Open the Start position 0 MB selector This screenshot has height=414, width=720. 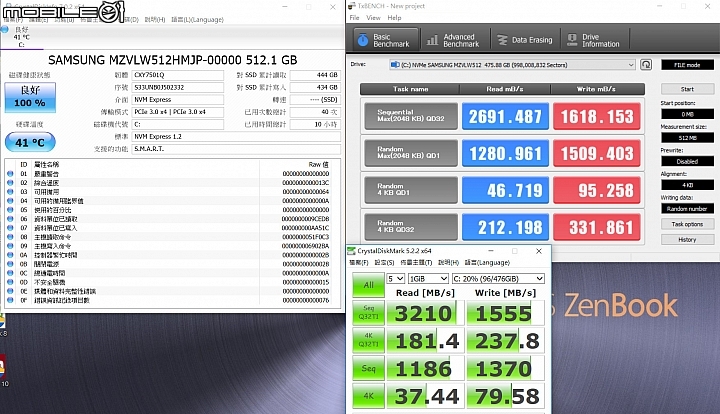click(687, 114)
